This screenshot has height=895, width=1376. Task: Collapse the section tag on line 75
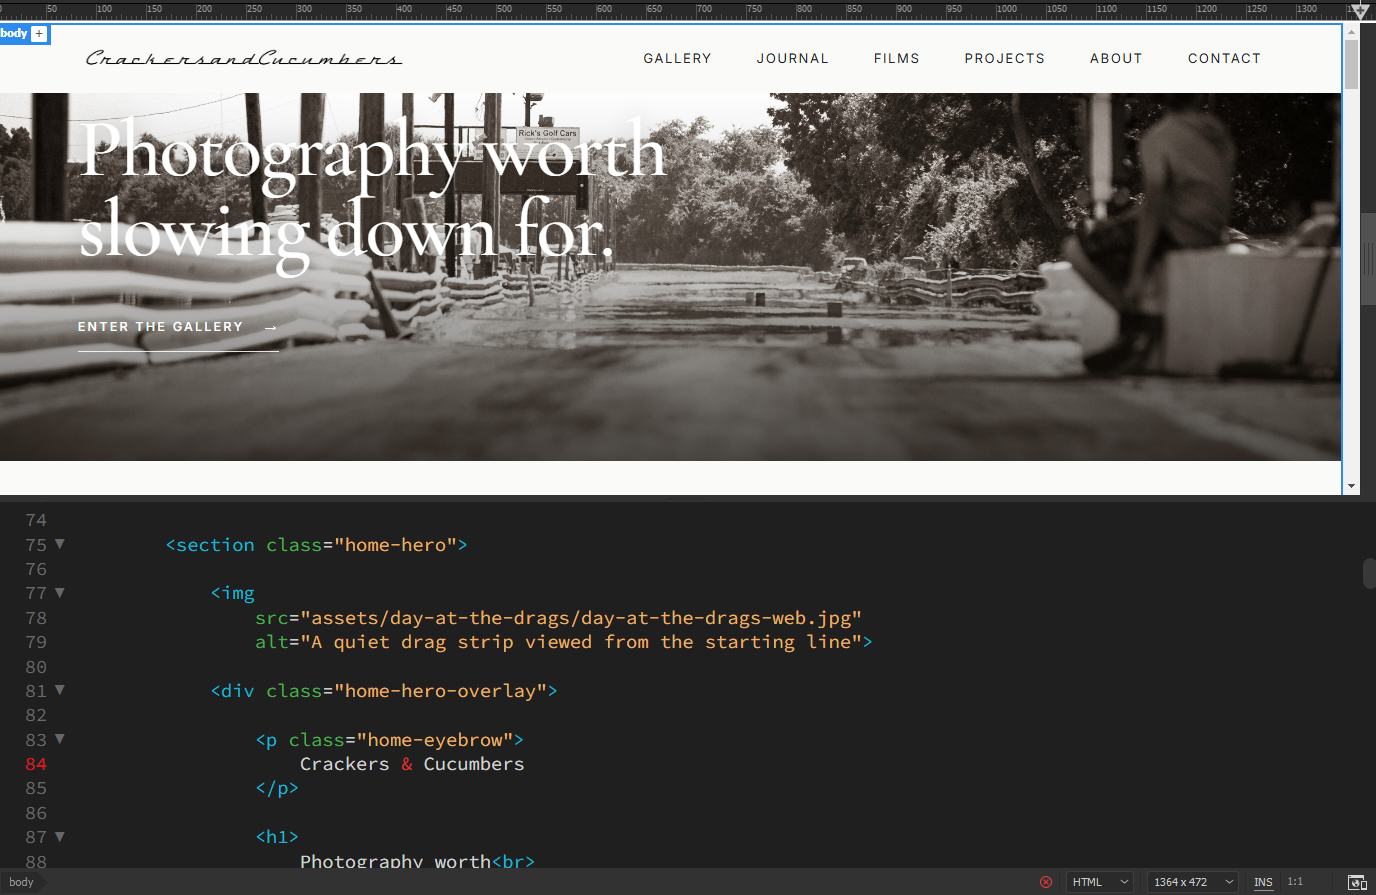click(x=60, y=544)
